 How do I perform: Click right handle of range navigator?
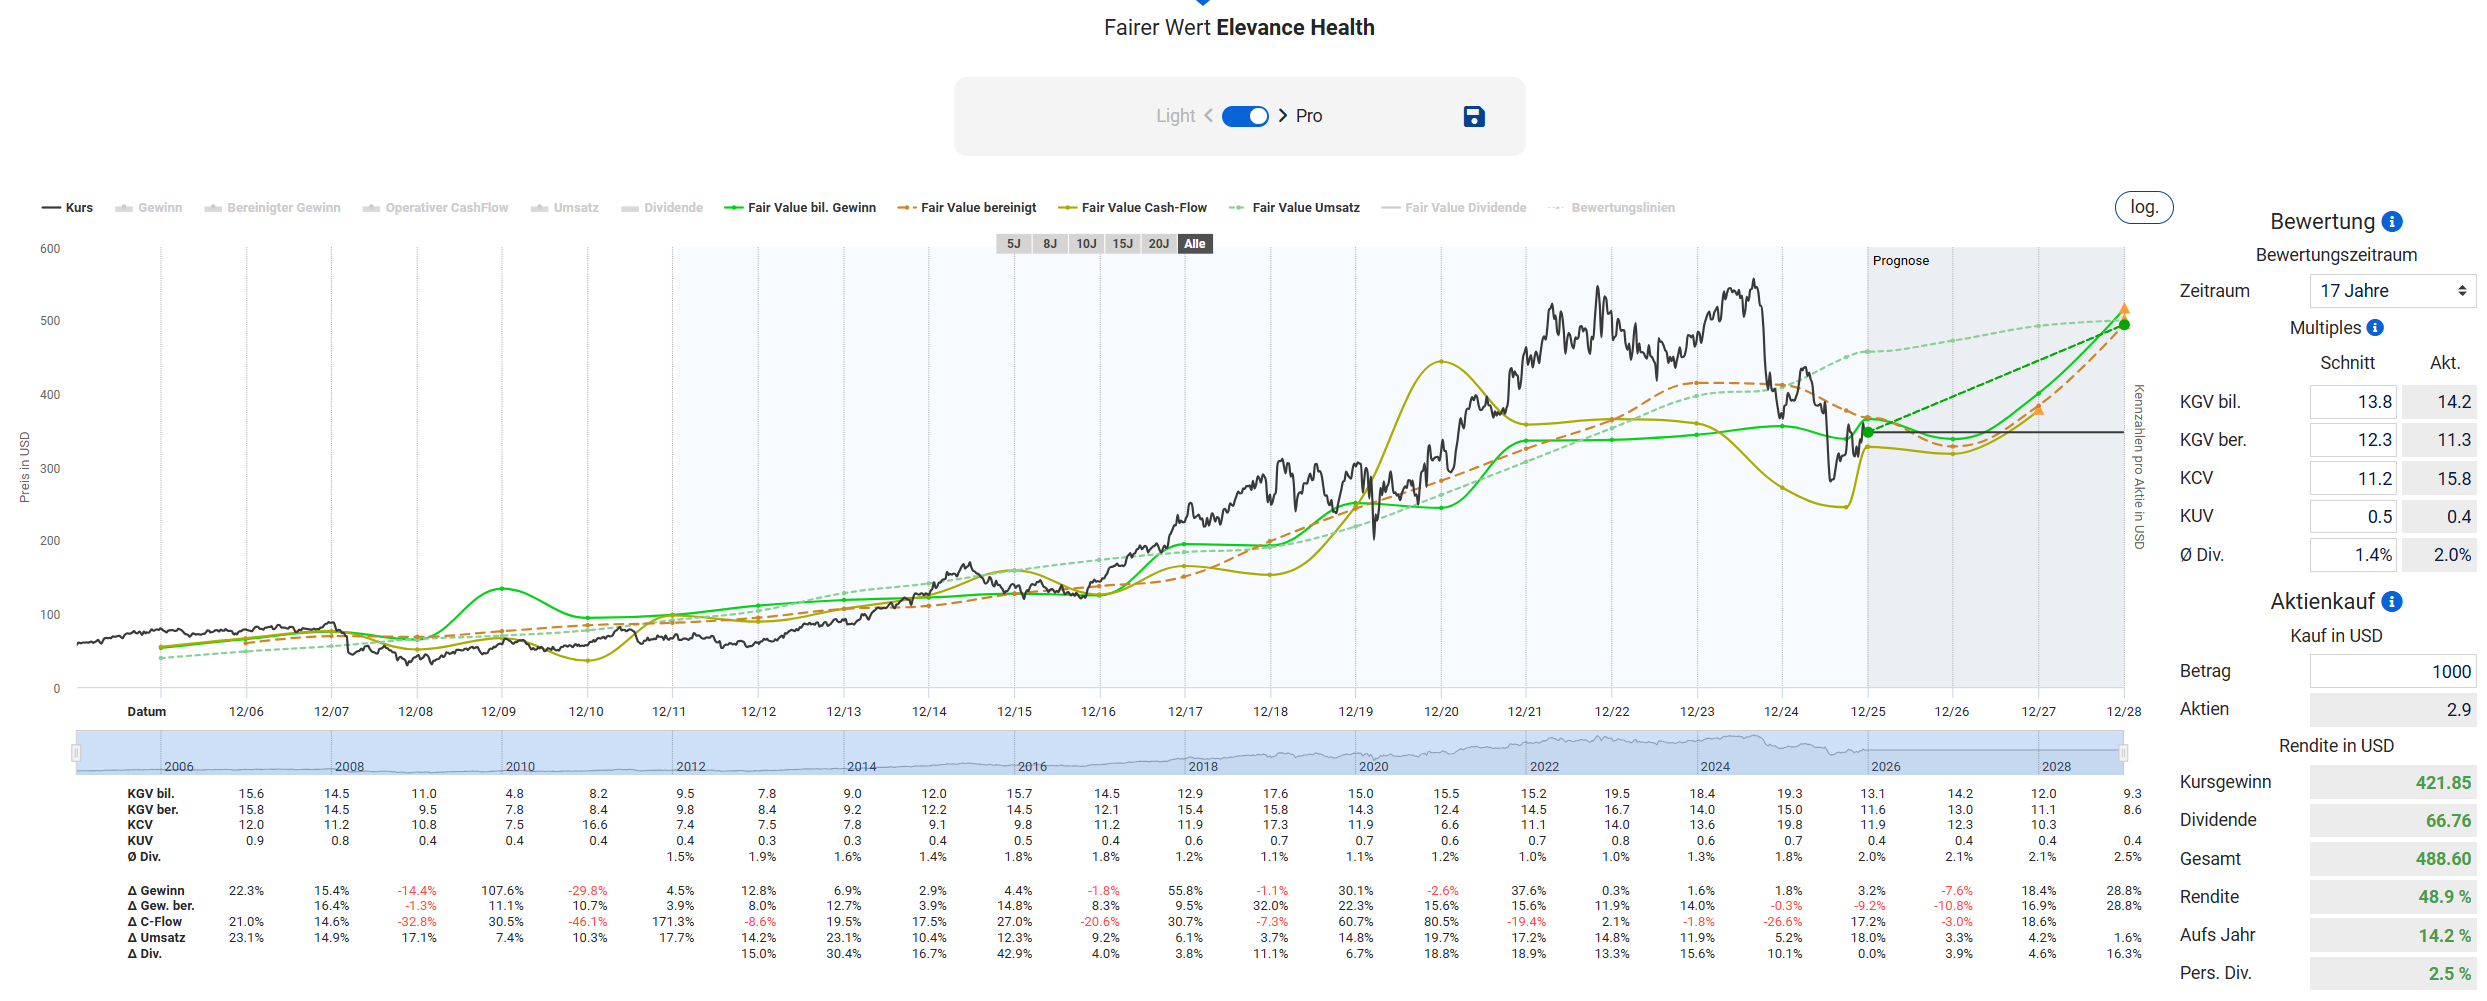pyautogui.click(x=2123, y=752)
